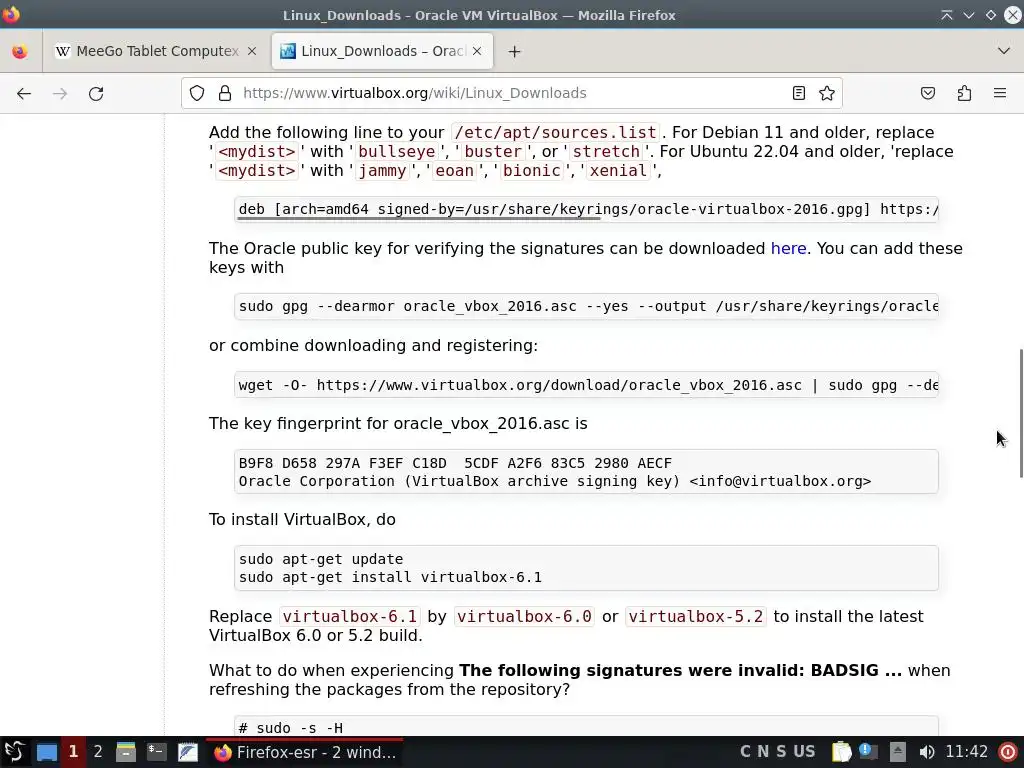Click the '/etc/apt/sources.list' inline code
This screenshot has height=768, width=1024.
point(555,133)
